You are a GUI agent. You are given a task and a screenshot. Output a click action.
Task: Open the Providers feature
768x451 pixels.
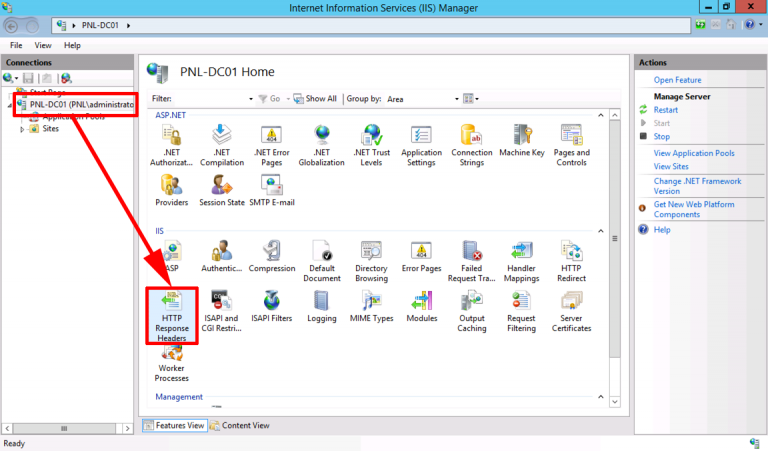click(x=171, y=190)
